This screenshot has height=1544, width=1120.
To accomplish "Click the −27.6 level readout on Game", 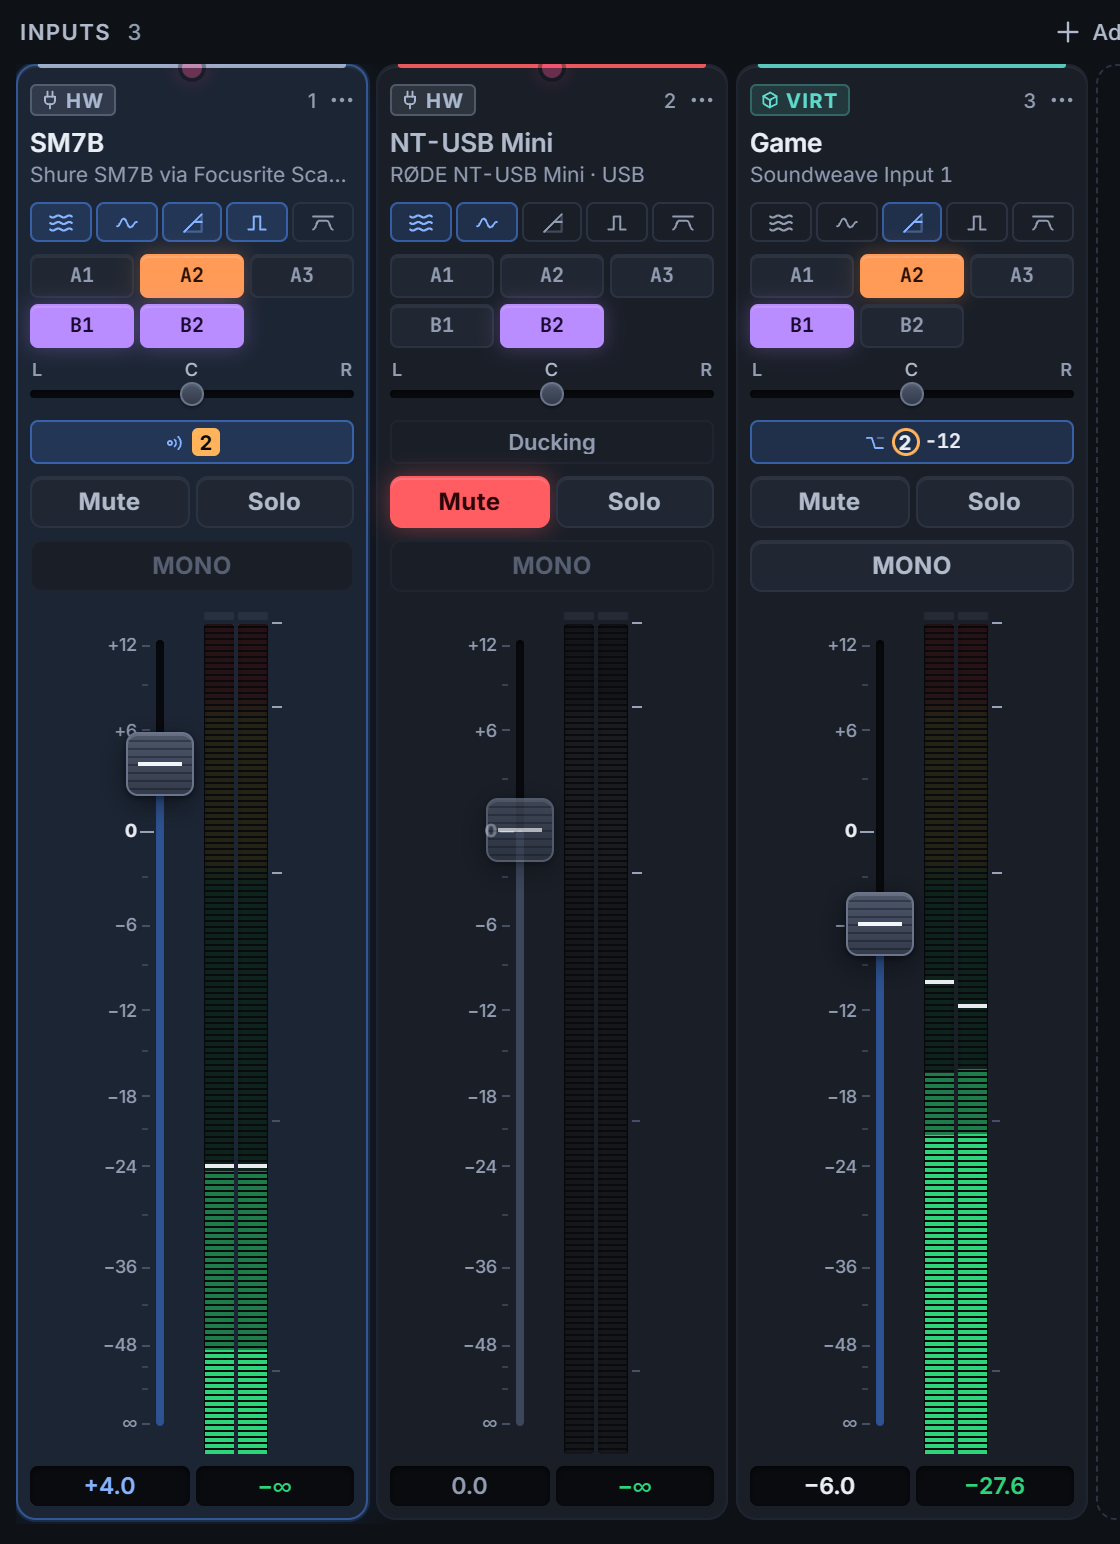I will click(995, 1486).
